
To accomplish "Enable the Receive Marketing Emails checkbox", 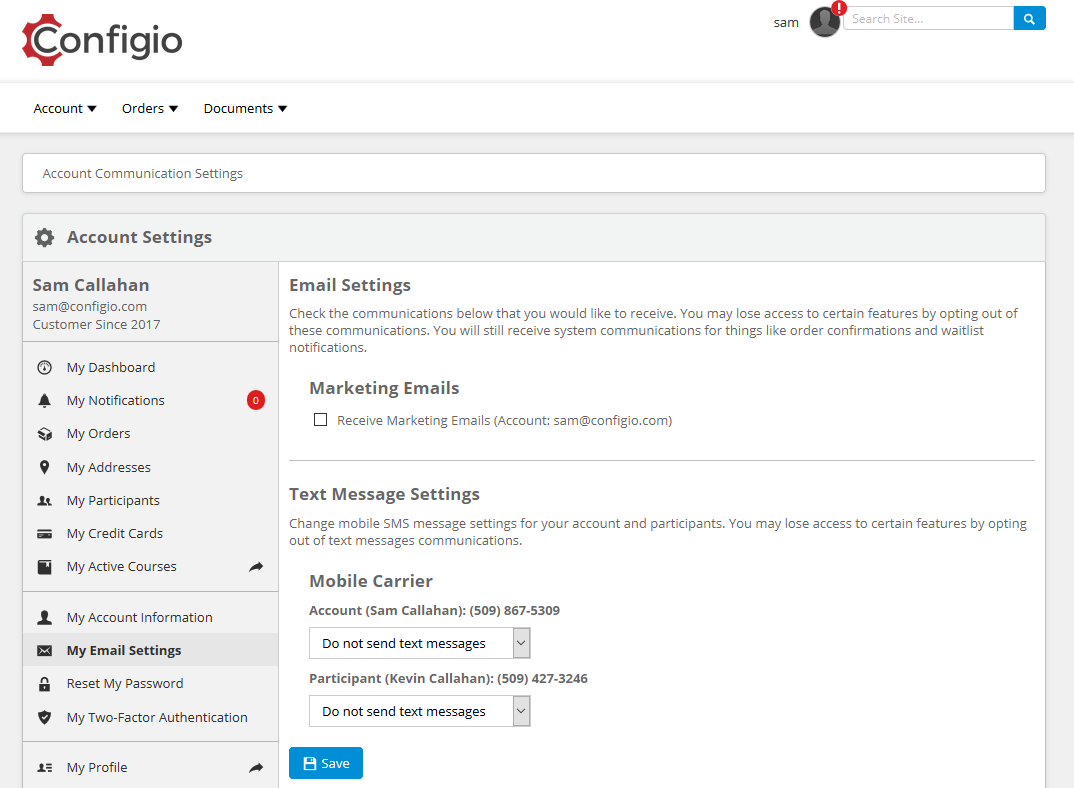I will (x=321, y=420).
